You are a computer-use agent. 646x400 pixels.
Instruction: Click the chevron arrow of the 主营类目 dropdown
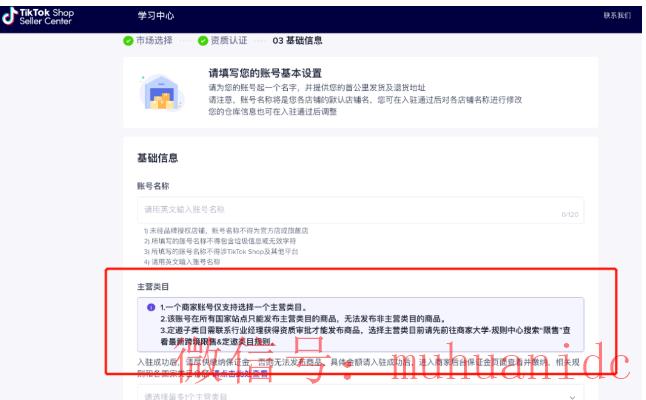pyautogui.click(x=572, y=397)
